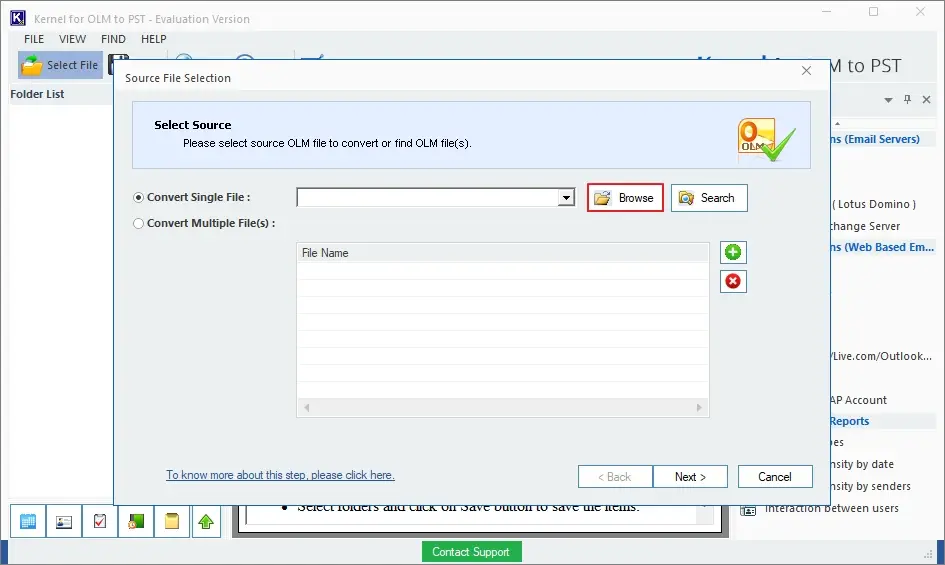
Task: Select the Live.com/Outlook... entry
Action: click(882, 356)
